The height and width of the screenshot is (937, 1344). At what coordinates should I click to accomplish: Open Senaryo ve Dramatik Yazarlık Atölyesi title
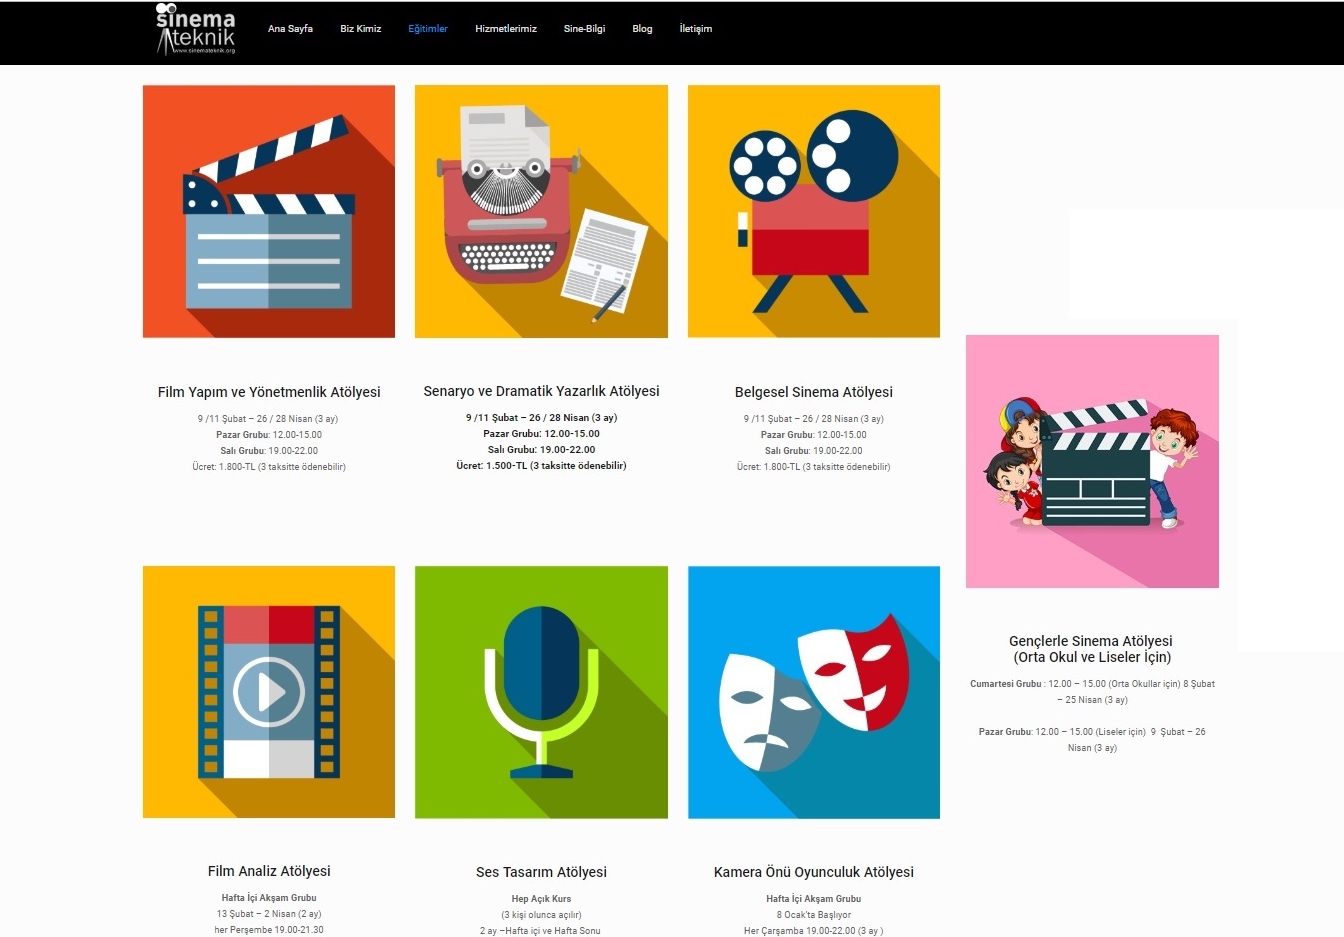pos(541,391)
